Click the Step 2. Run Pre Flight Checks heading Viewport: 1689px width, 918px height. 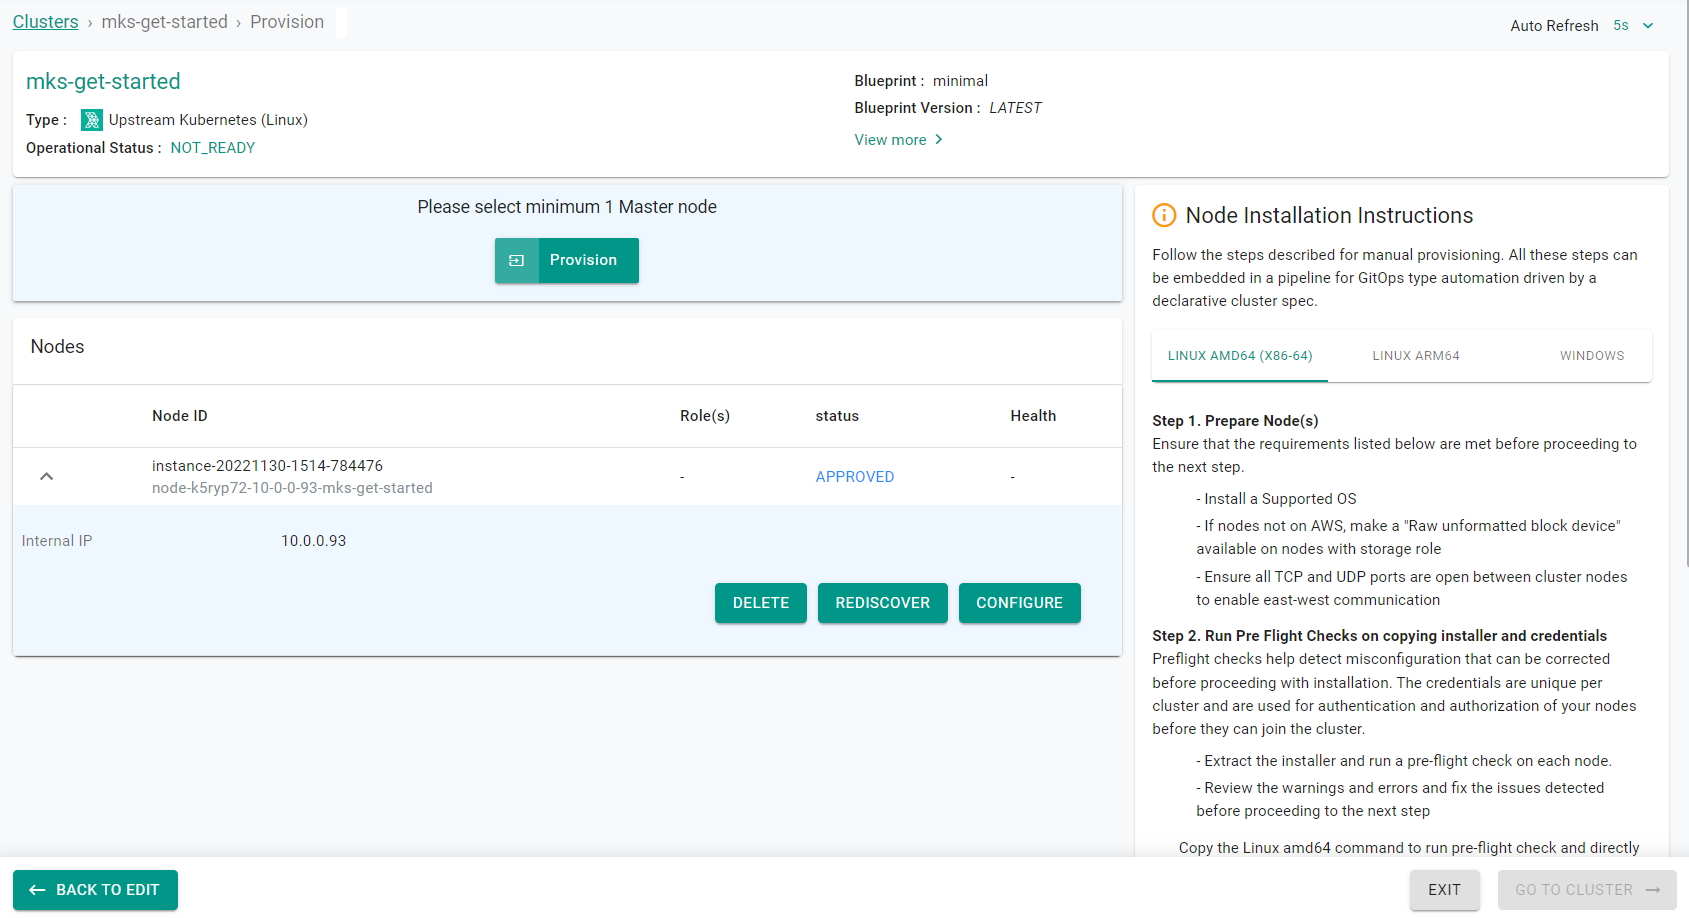pyautogui.click(x=1379, y=636)
